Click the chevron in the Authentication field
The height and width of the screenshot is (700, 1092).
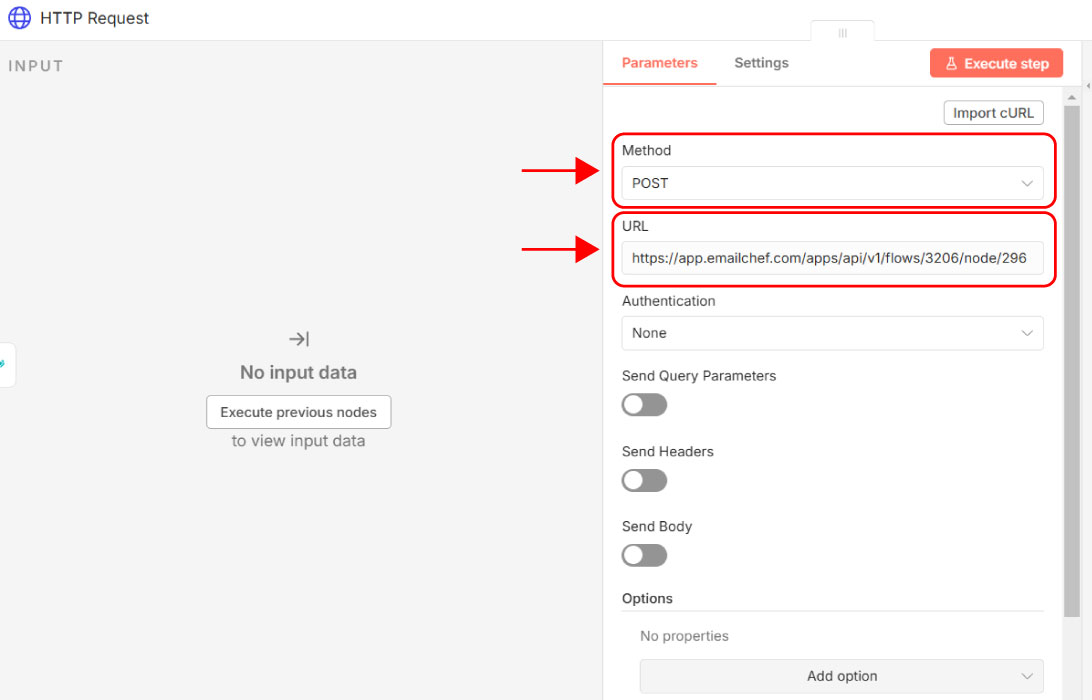tap(1027, 333)
